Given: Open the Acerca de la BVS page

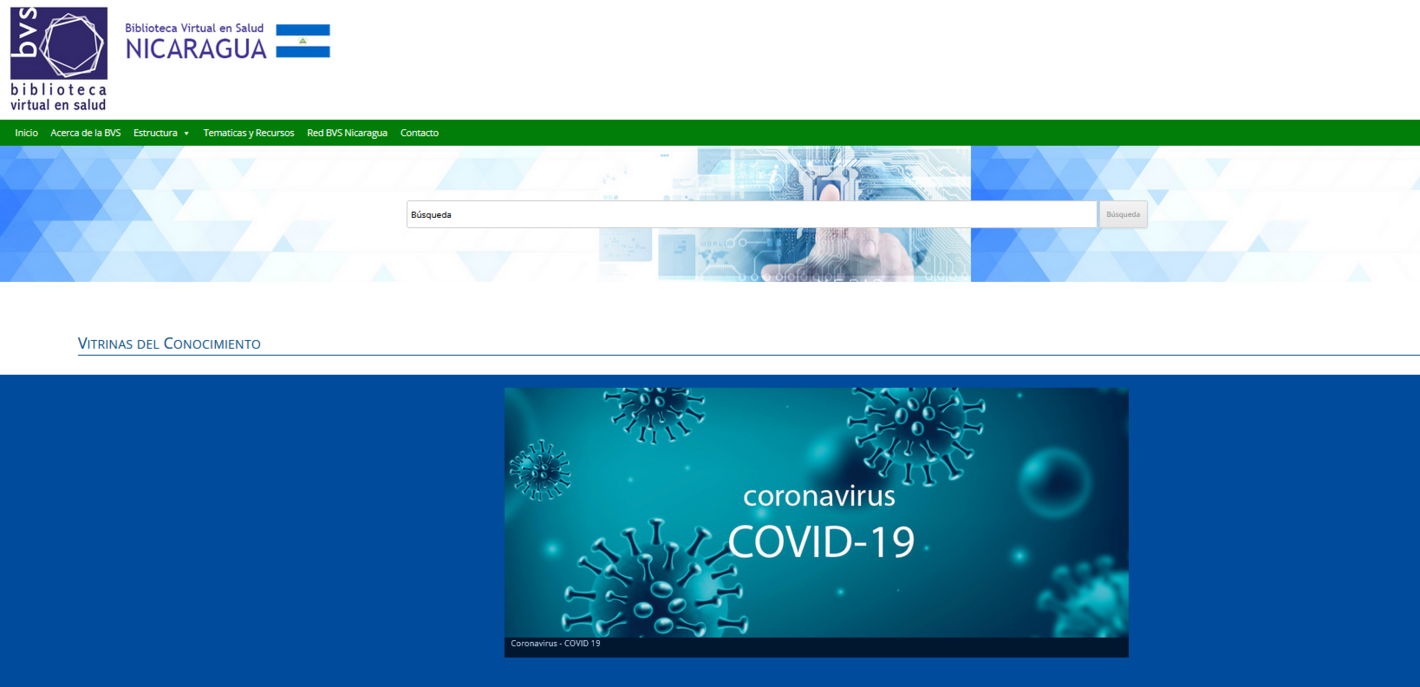Looking at the screenshot, I should 85,133.
